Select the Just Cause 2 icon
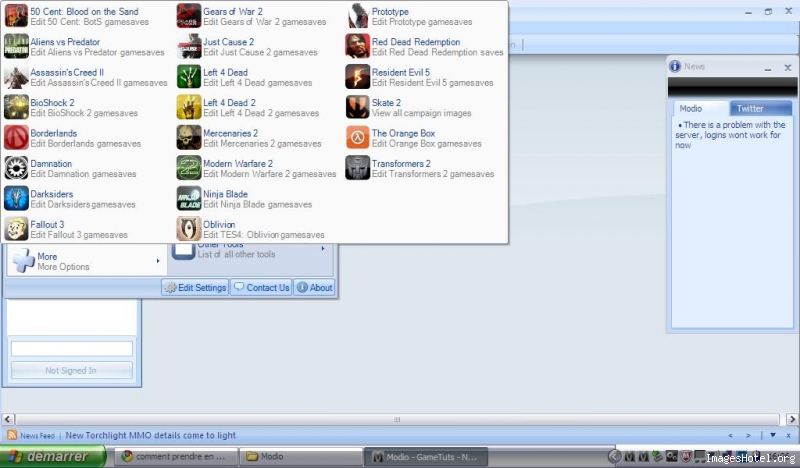This screenshot has width=800, height=468. tap(189, 46)
